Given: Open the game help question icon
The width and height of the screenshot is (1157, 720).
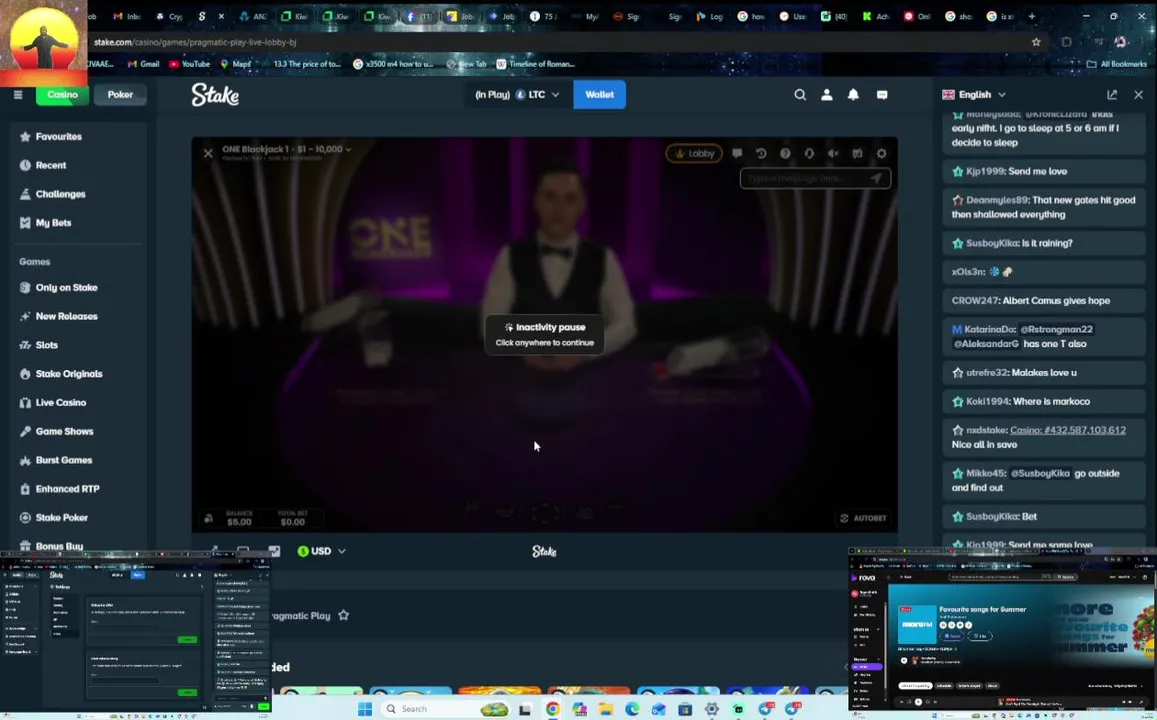Looking at the screenshot, I should tap(785, 153).
